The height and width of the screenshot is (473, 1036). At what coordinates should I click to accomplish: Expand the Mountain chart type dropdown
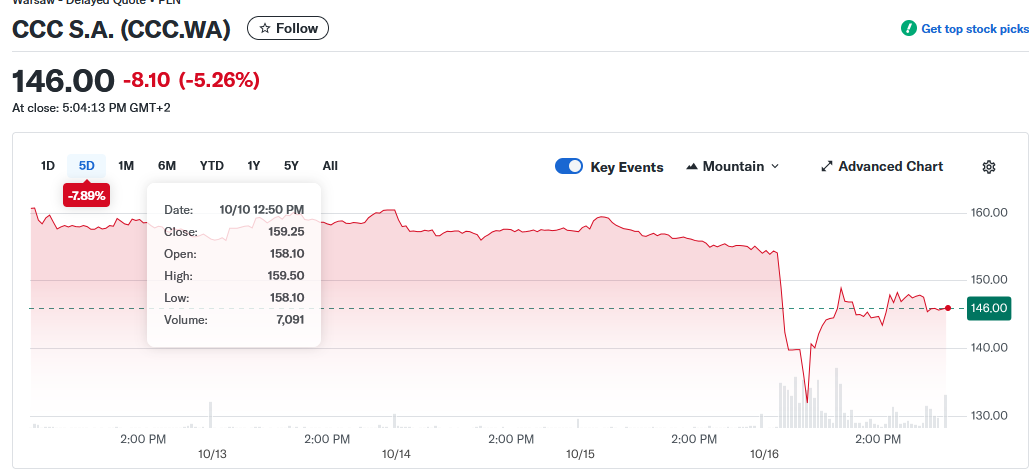775,167
